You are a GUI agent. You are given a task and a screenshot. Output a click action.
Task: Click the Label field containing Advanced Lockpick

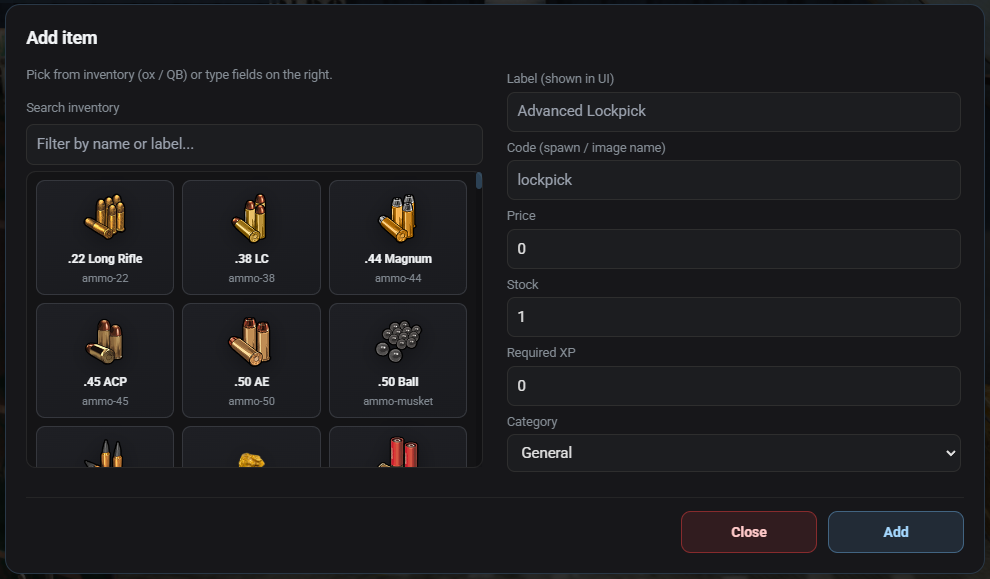pyautogui.click(x=734, y=112)
